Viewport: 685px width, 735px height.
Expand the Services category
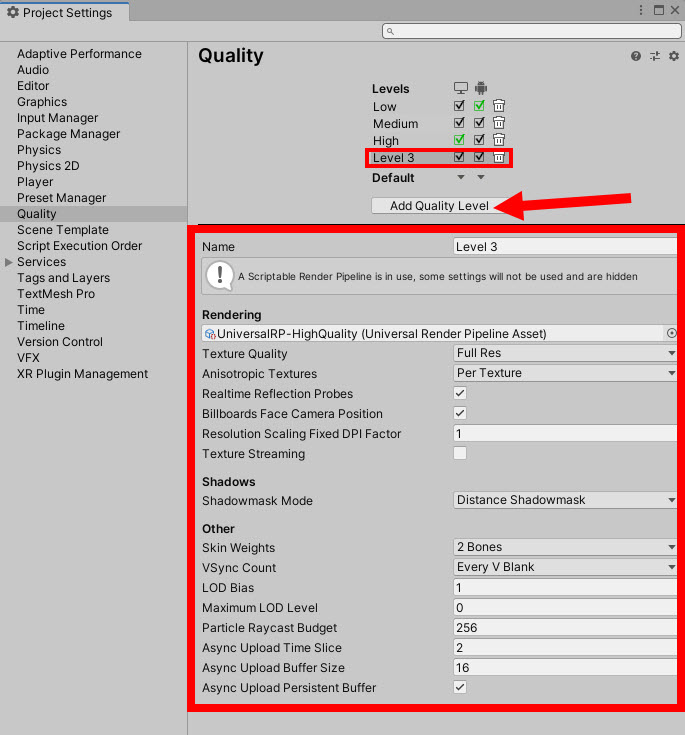coord(8,262)
